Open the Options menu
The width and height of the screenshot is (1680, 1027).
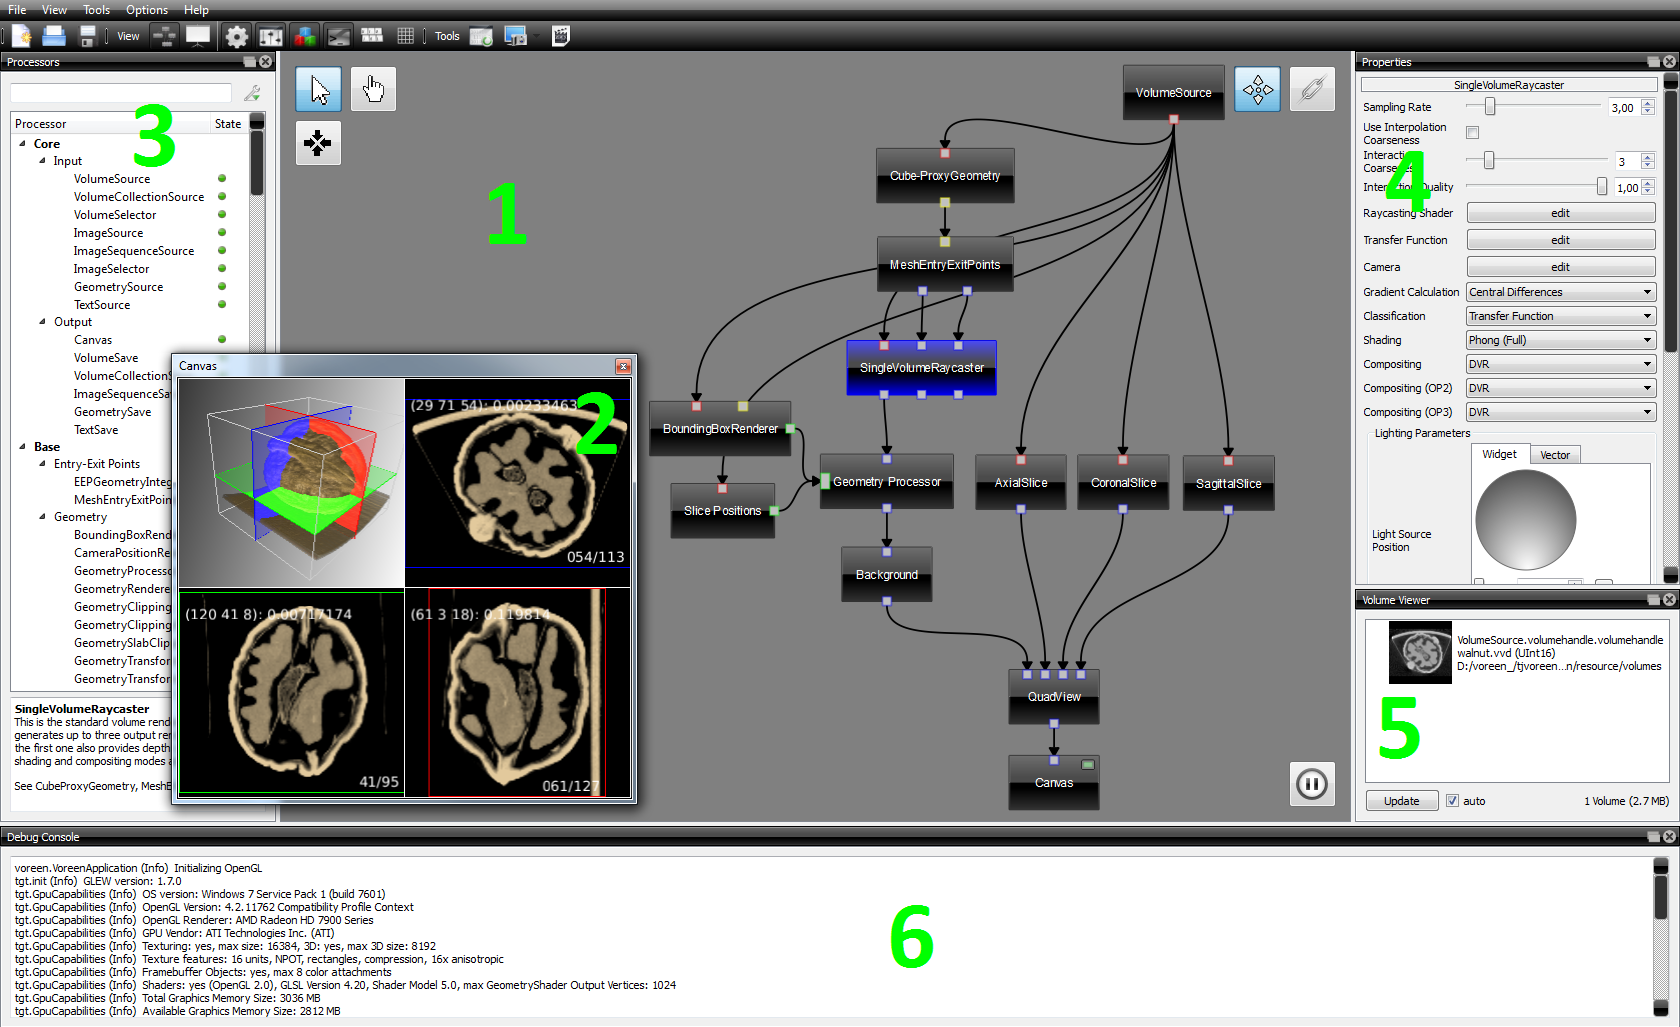point(146,10)
